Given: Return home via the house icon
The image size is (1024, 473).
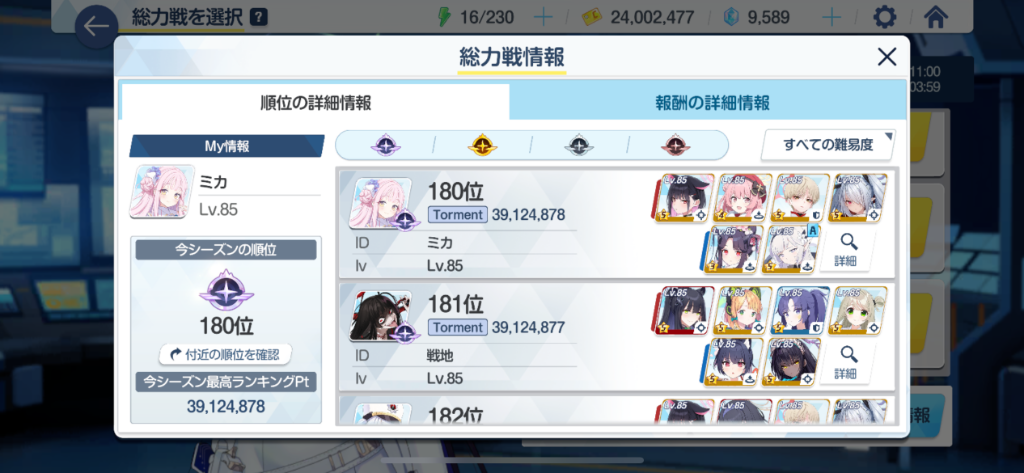Looking at the screenshot, I should pyautogui.click(x=936, y=17).
